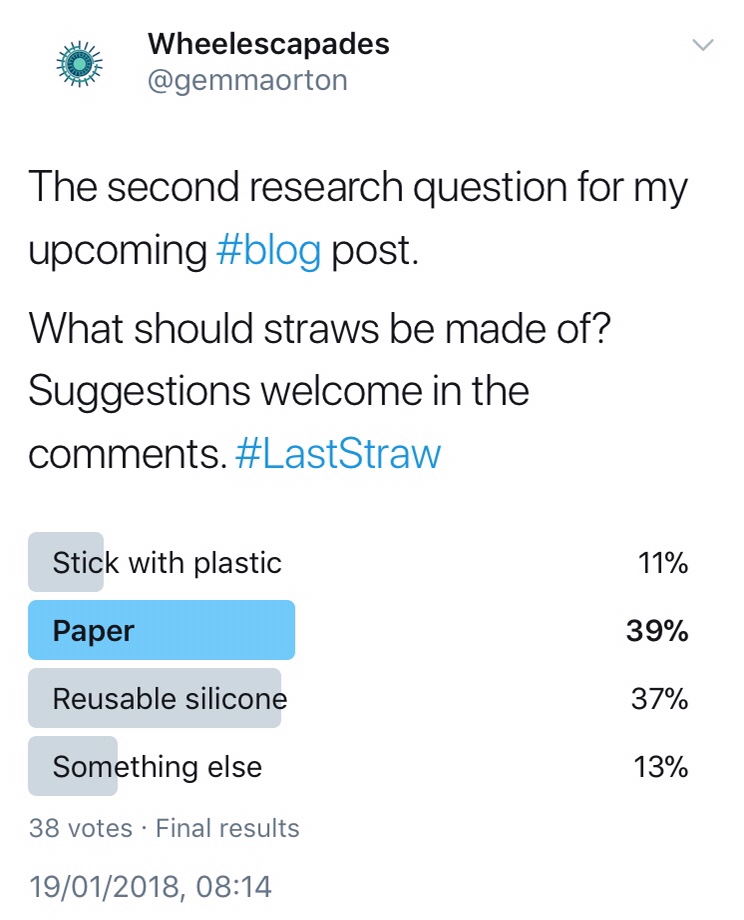Click the 'Final results' label

click(227, 828)
